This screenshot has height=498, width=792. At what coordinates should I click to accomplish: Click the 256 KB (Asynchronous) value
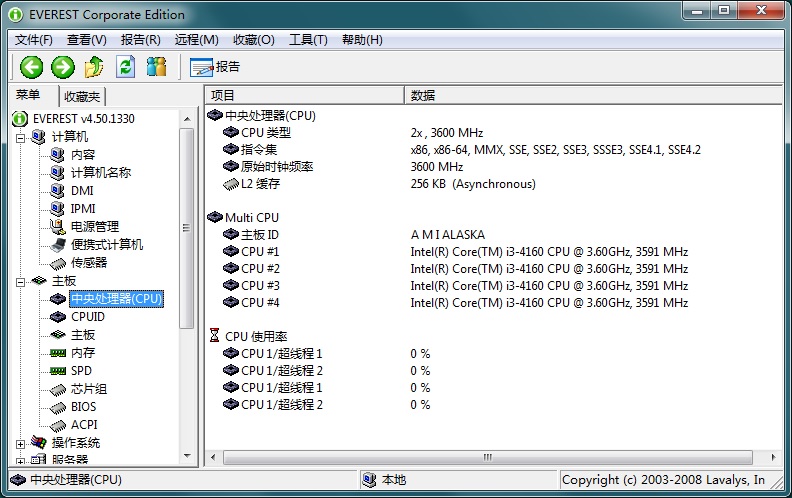click(473, 184)
